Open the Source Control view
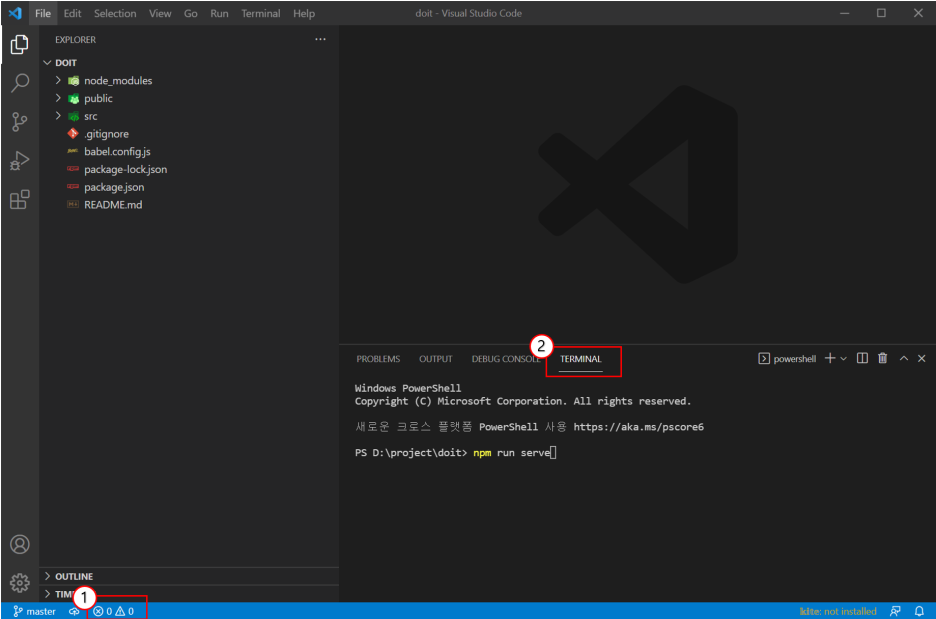The image size is (936, 619). pos(20,122)
